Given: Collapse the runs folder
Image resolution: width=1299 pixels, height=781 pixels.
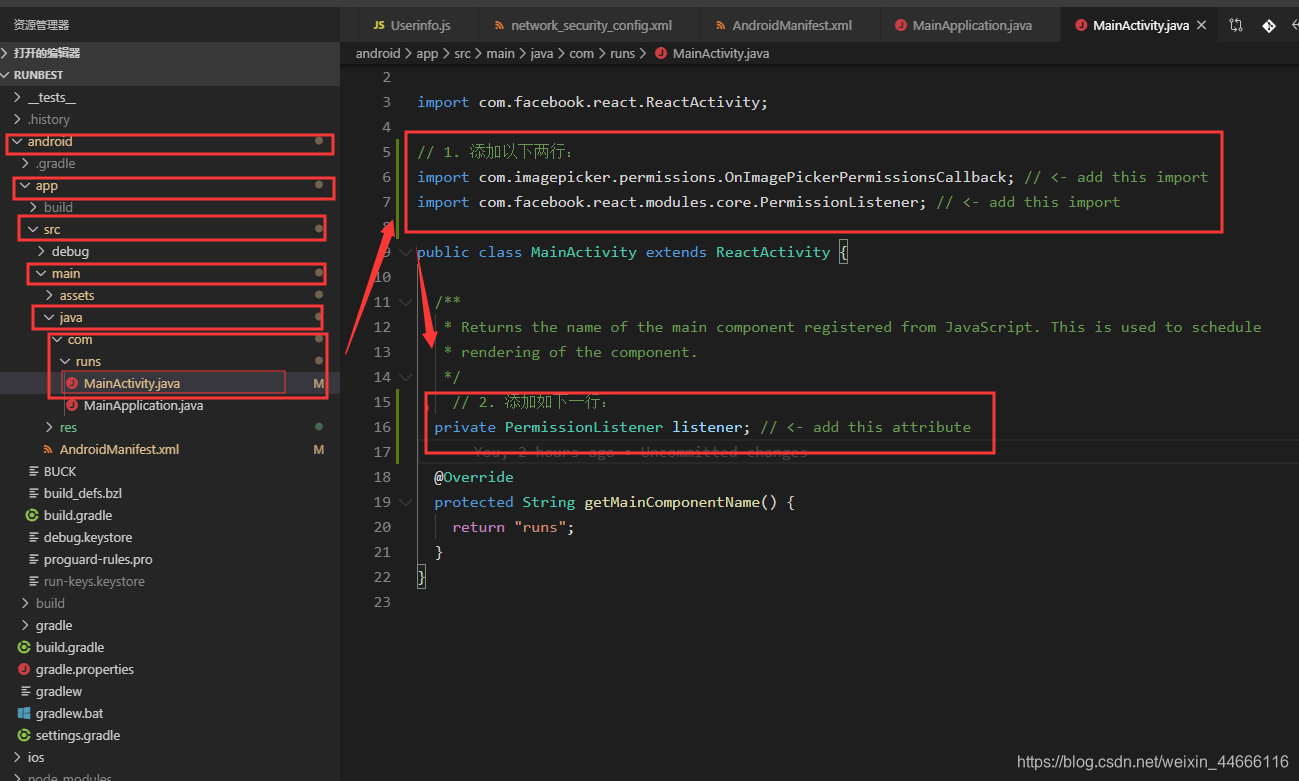Looking at the screenshot, I should (x=170, y=361).
